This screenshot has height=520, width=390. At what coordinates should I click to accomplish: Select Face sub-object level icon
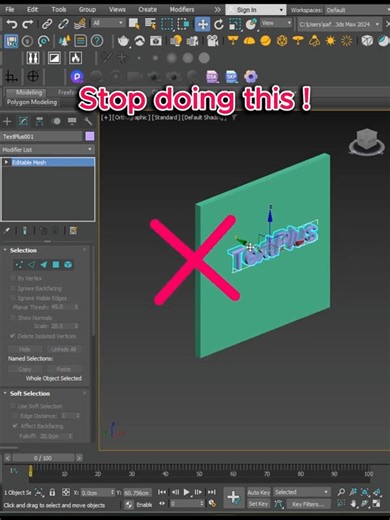(44, 265)
